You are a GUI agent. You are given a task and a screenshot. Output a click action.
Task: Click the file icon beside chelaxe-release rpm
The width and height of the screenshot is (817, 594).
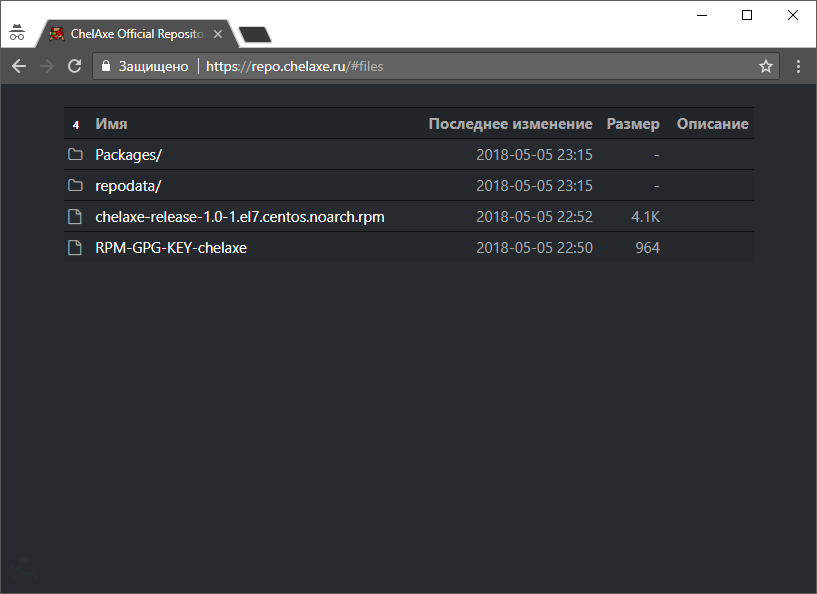(74, 217)
